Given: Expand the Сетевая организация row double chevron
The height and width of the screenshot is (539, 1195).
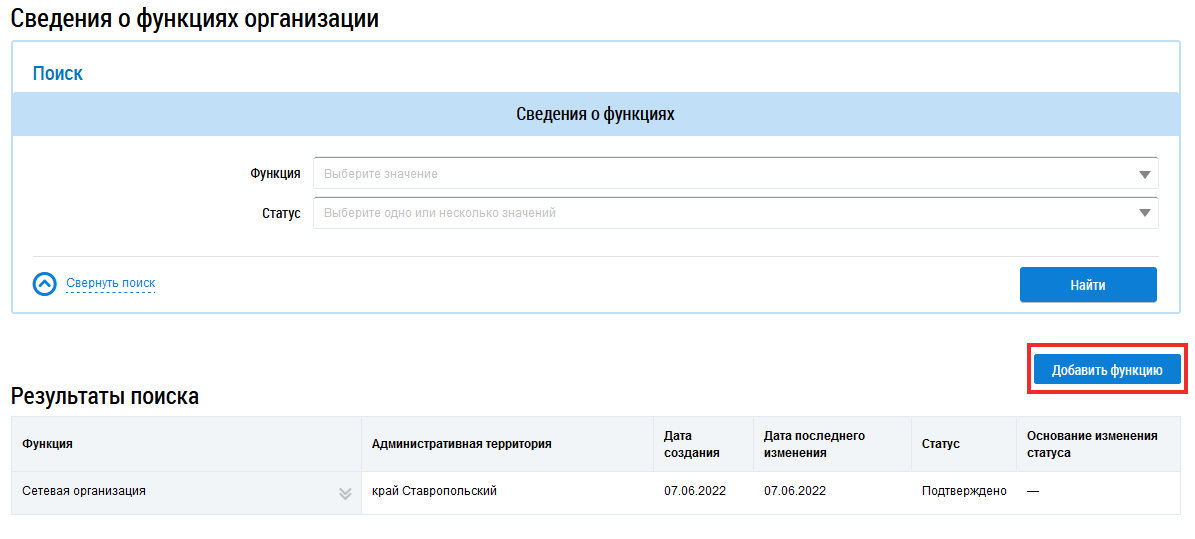Looking at the screenshot, I should [345, 493].
